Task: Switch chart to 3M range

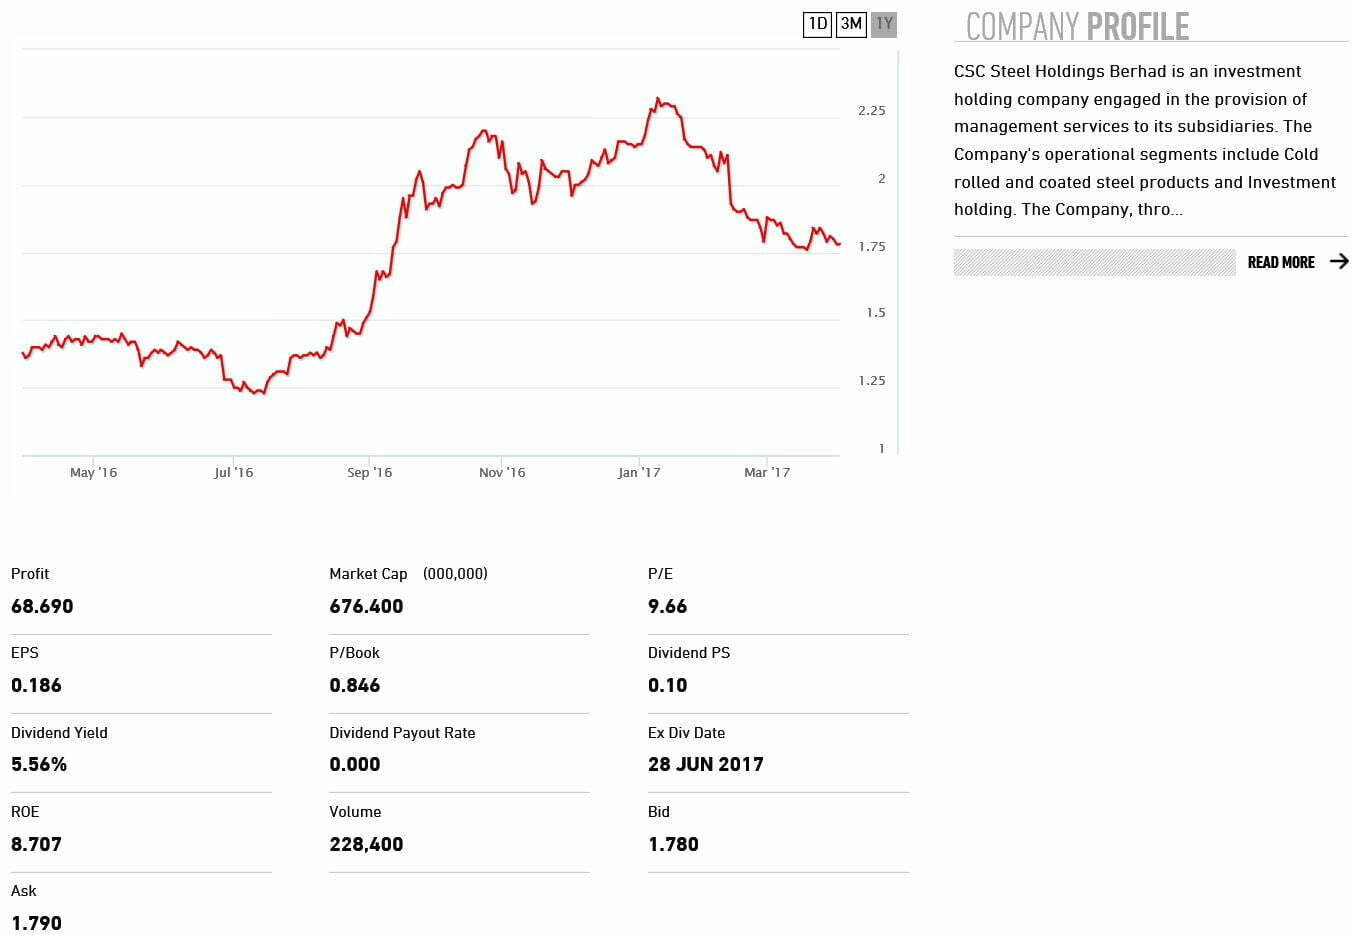Action: click(851, 24)
